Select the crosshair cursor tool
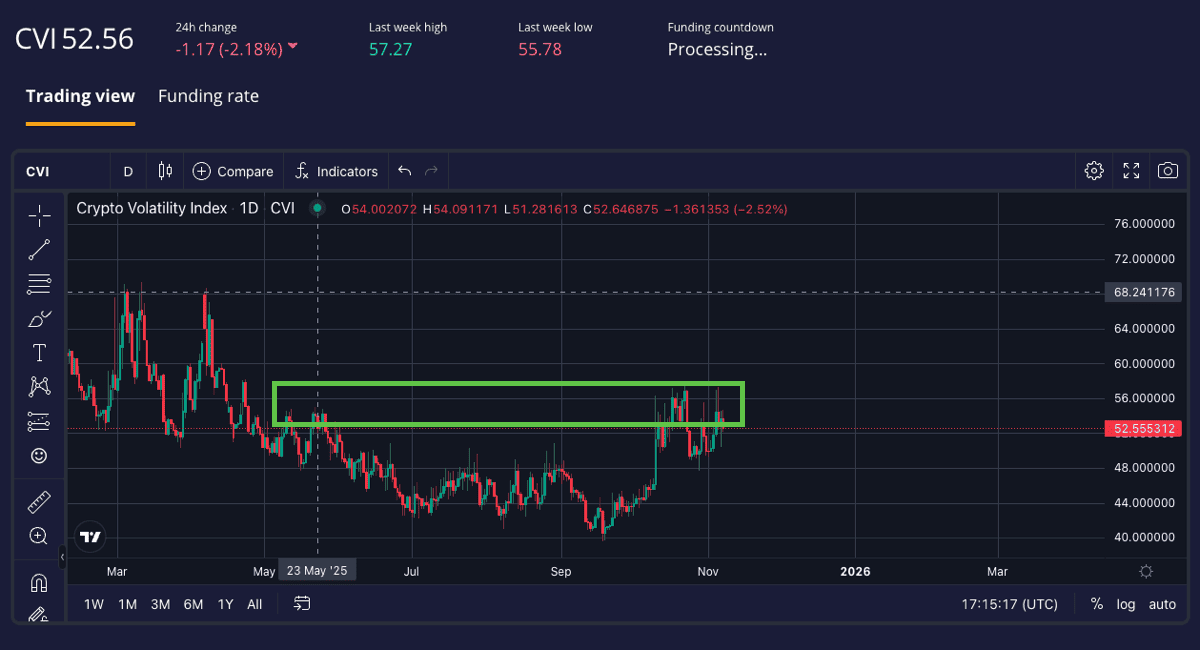Image resolution: width=1200 pixels, height=650 pixels. tap(39, 215)
